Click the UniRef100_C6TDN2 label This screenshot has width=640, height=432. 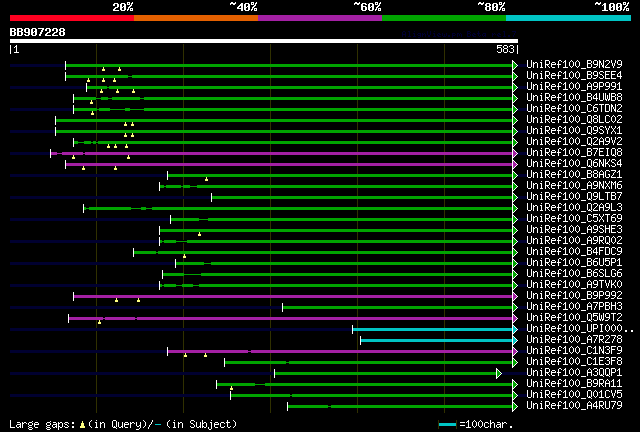[x=574, y=109]
